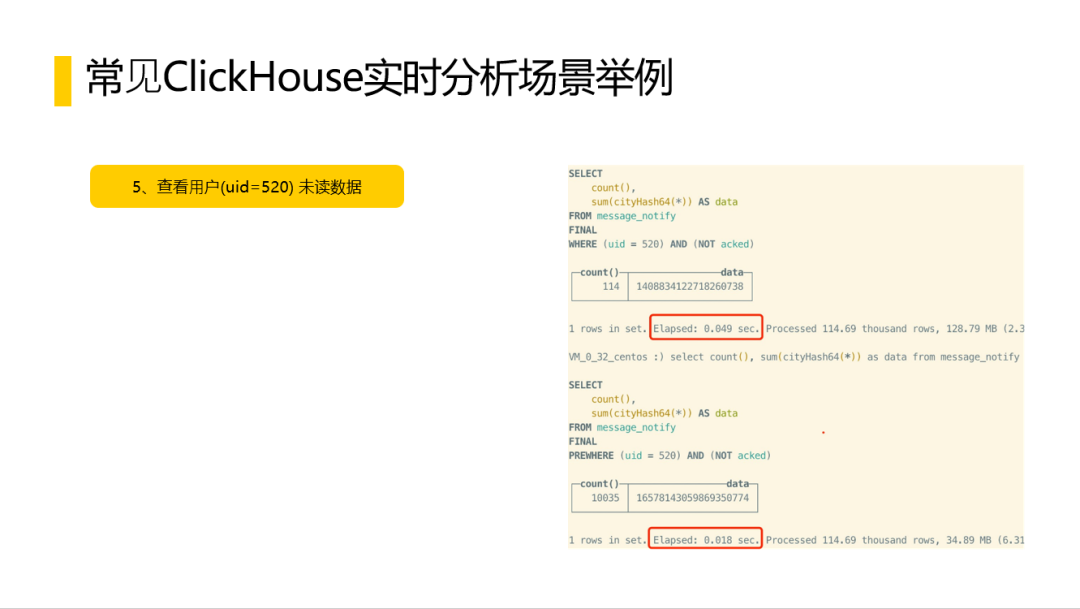Click the slide title "常见ClickHouse实时分析场景举例"
Image resolution: width=1080 pixels, height=609 pixels.
379,77
